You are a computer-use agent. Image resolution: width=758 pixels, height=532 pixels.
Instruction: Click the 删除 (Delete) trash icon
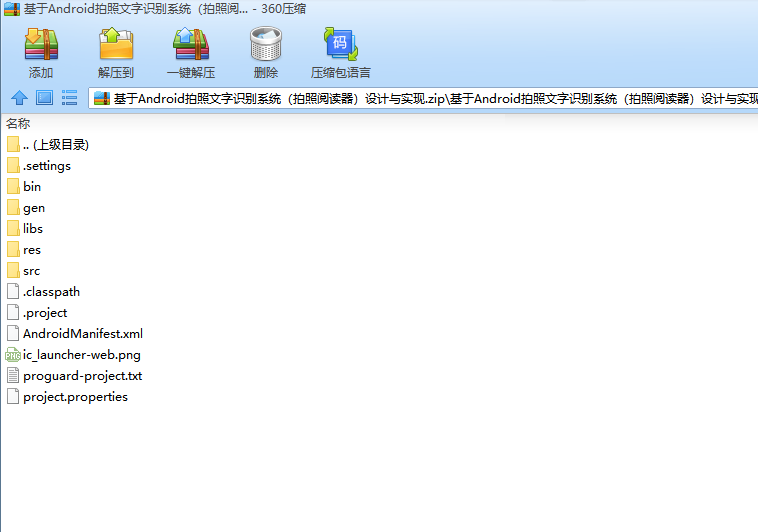[266, 44]
